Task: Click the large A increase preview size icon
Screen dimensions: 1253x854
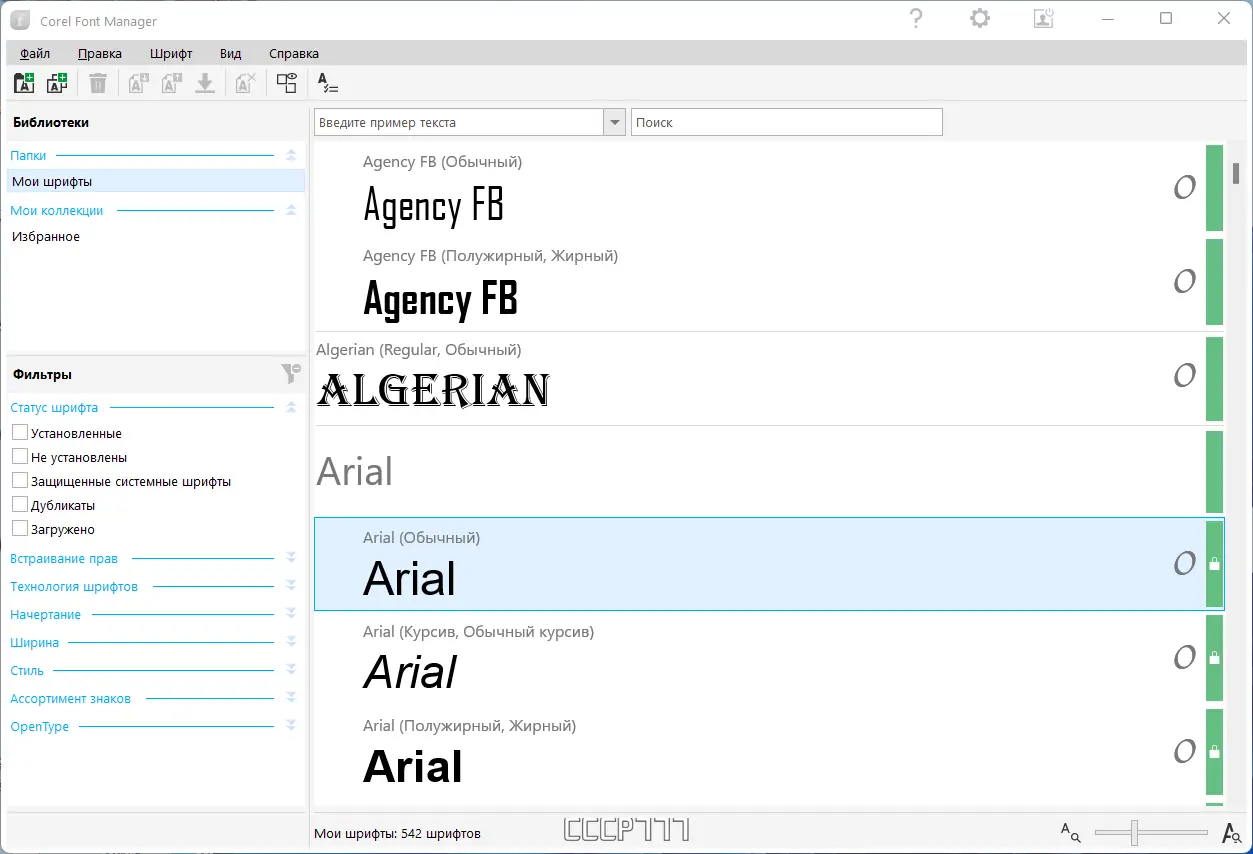Action: [1231, 832]
